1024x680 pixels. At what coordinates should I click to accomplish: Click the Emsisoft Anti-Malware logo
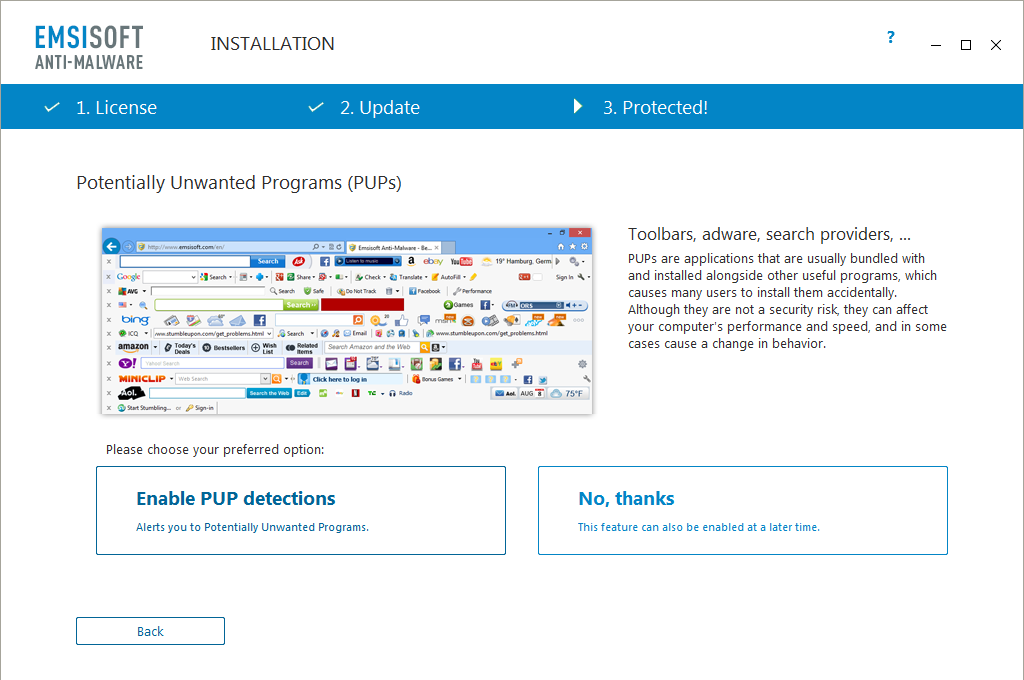point(89,47)
